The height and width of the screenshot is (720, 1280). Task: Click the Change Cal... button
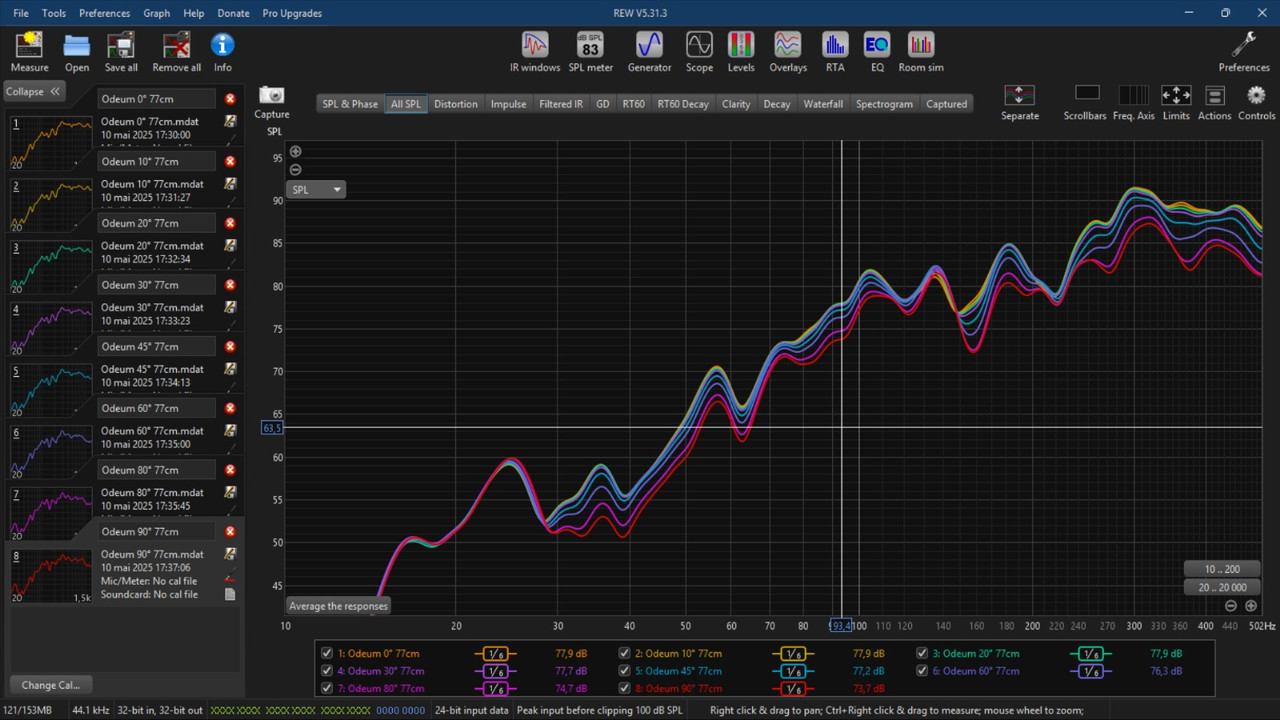point(51,685)
